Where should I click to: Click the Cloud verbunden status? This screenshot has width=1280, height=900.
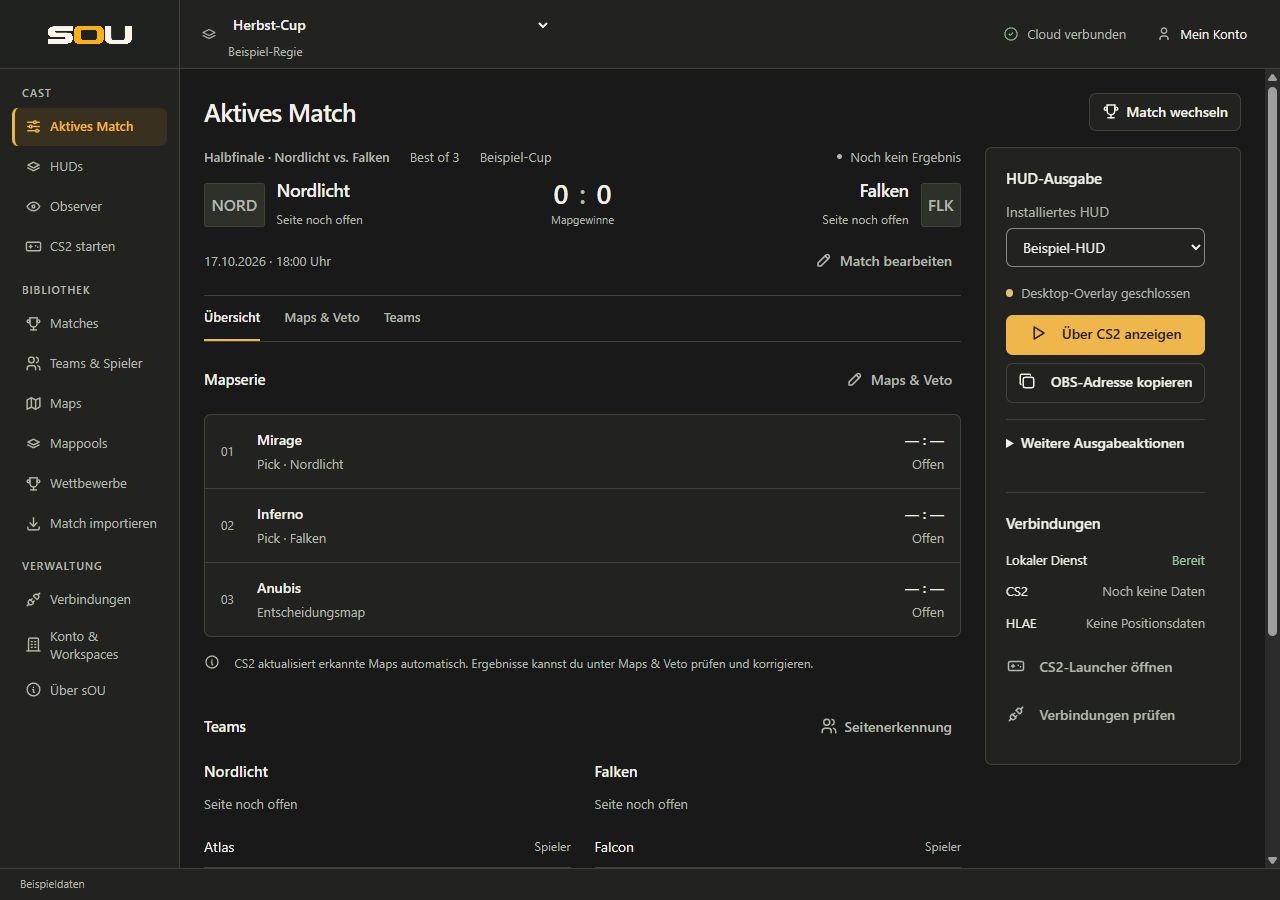(x=1065, y=34)
